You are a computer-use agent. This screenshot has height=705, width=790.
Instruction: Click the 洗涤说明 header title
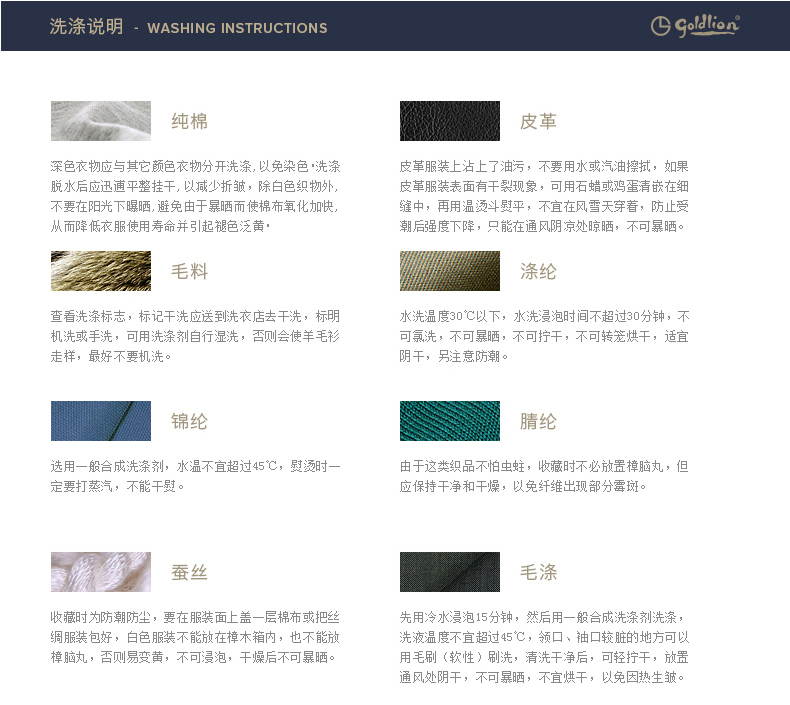tap(87, 26)
